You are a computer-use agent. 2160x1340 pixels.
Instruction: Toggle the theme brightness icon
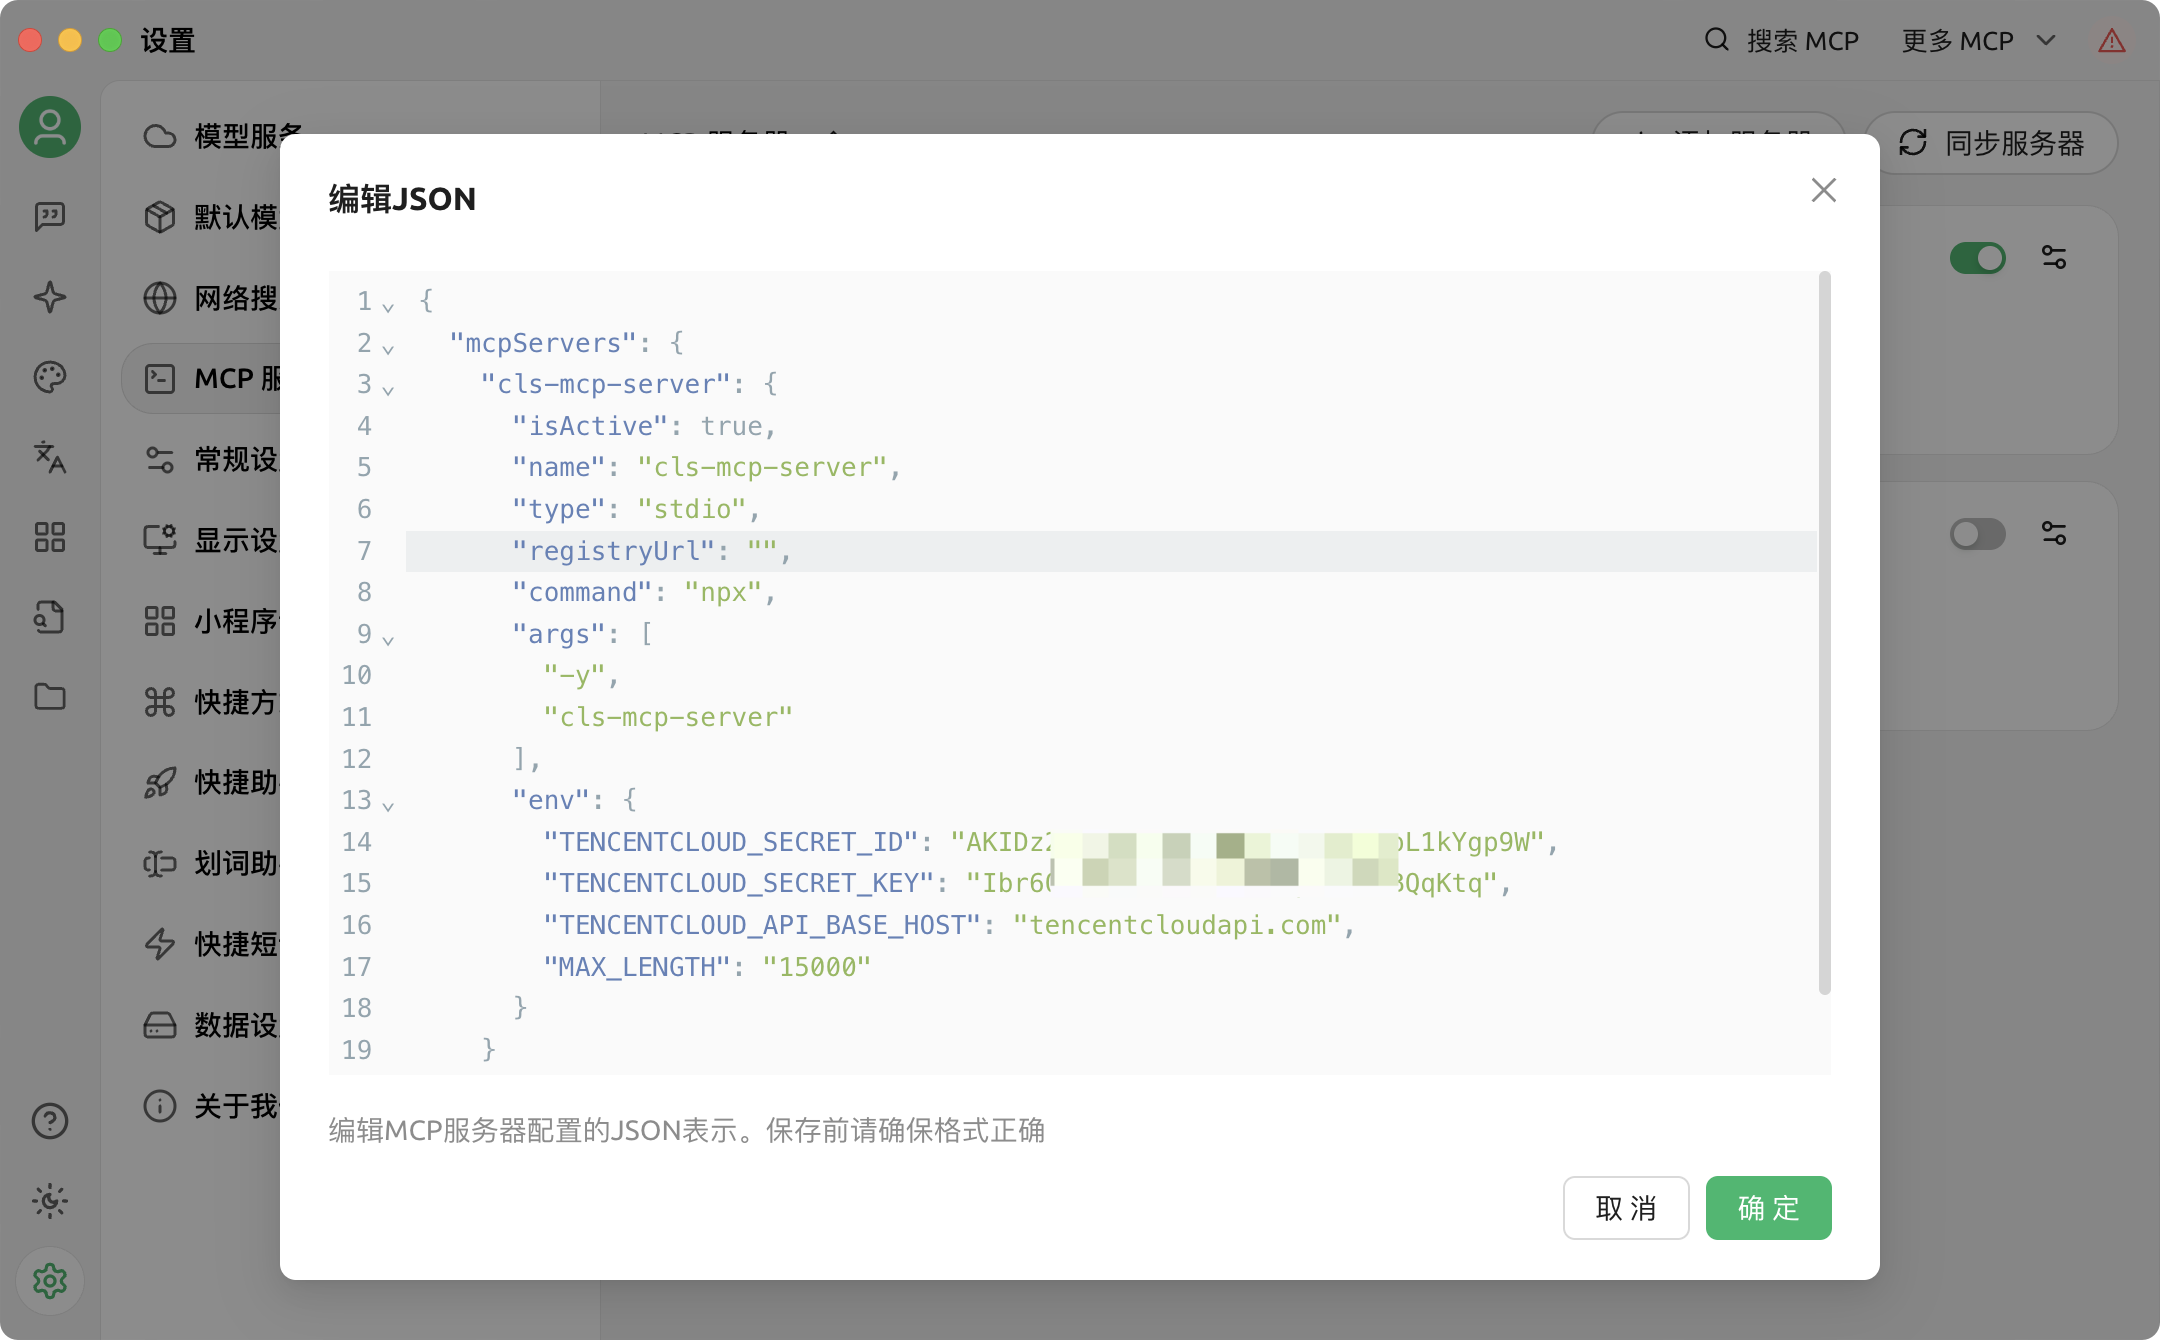pyautogui.click(x=50, y=1201)
